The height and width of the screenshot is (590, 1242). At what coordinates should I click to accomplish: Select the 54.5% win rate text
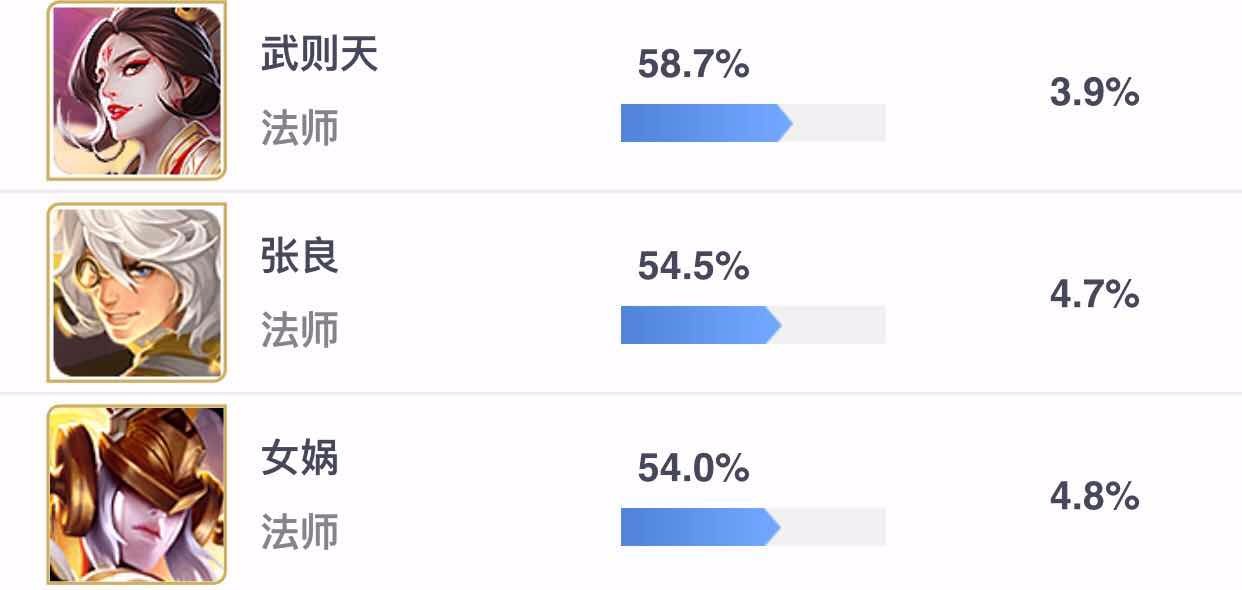[x=693, y=267]
